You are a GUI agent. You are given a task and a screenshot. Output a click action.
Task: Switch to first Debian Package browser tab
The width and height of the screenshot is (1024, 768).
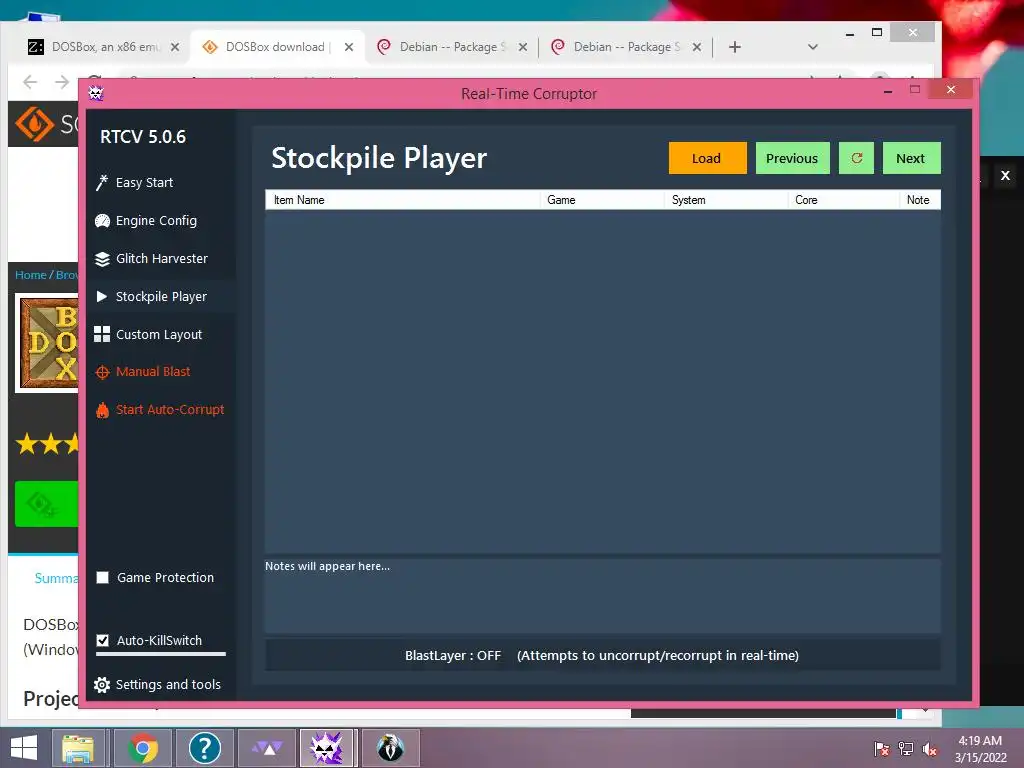tap(452, 47)
